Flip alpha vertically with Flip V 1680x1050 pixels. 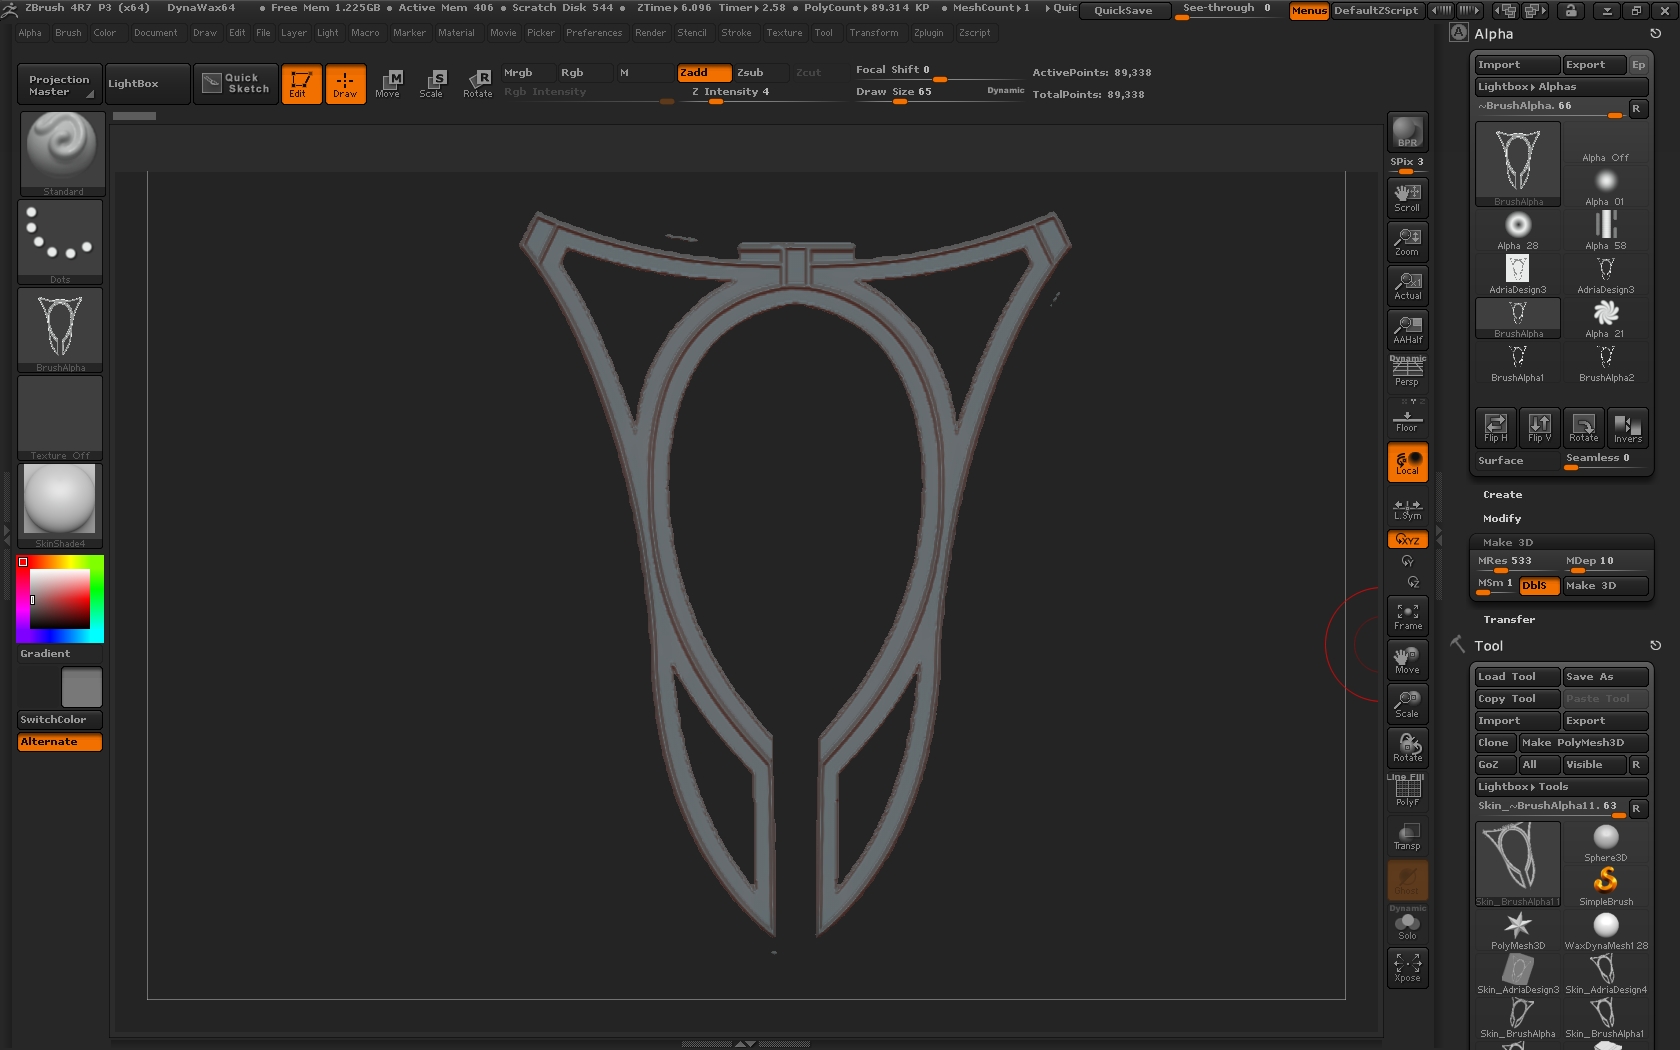click(1540, 428)
